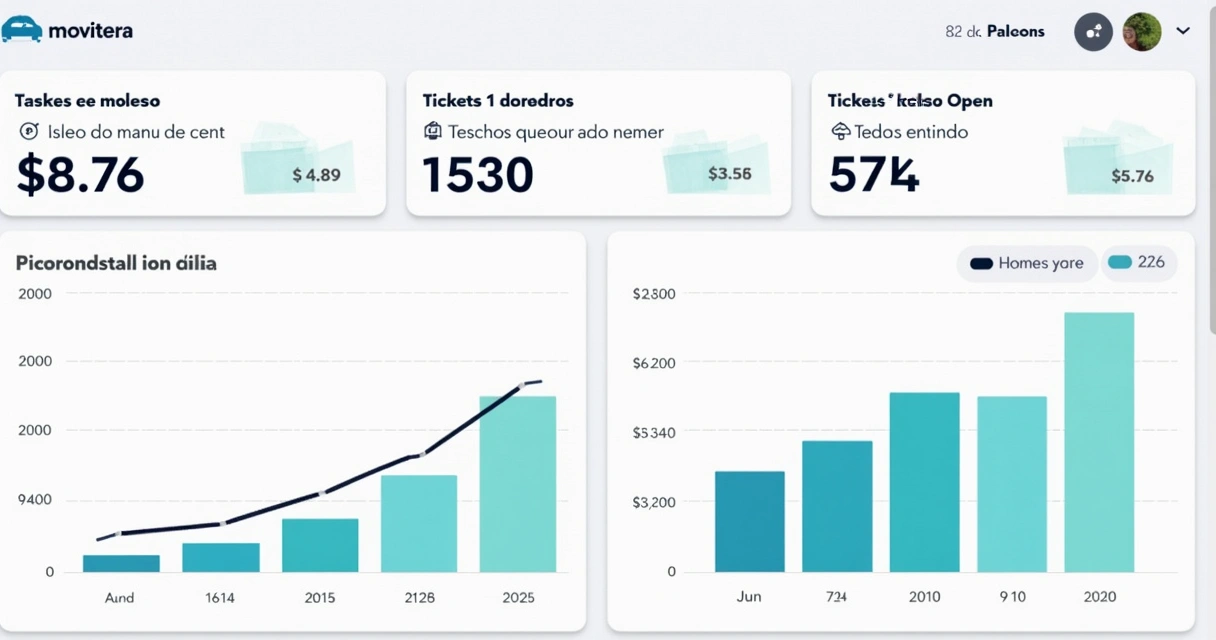This screenshot has width=1216, height=640.
Task: Select the 2025 bar in left chart
Action: pos(518,484)
